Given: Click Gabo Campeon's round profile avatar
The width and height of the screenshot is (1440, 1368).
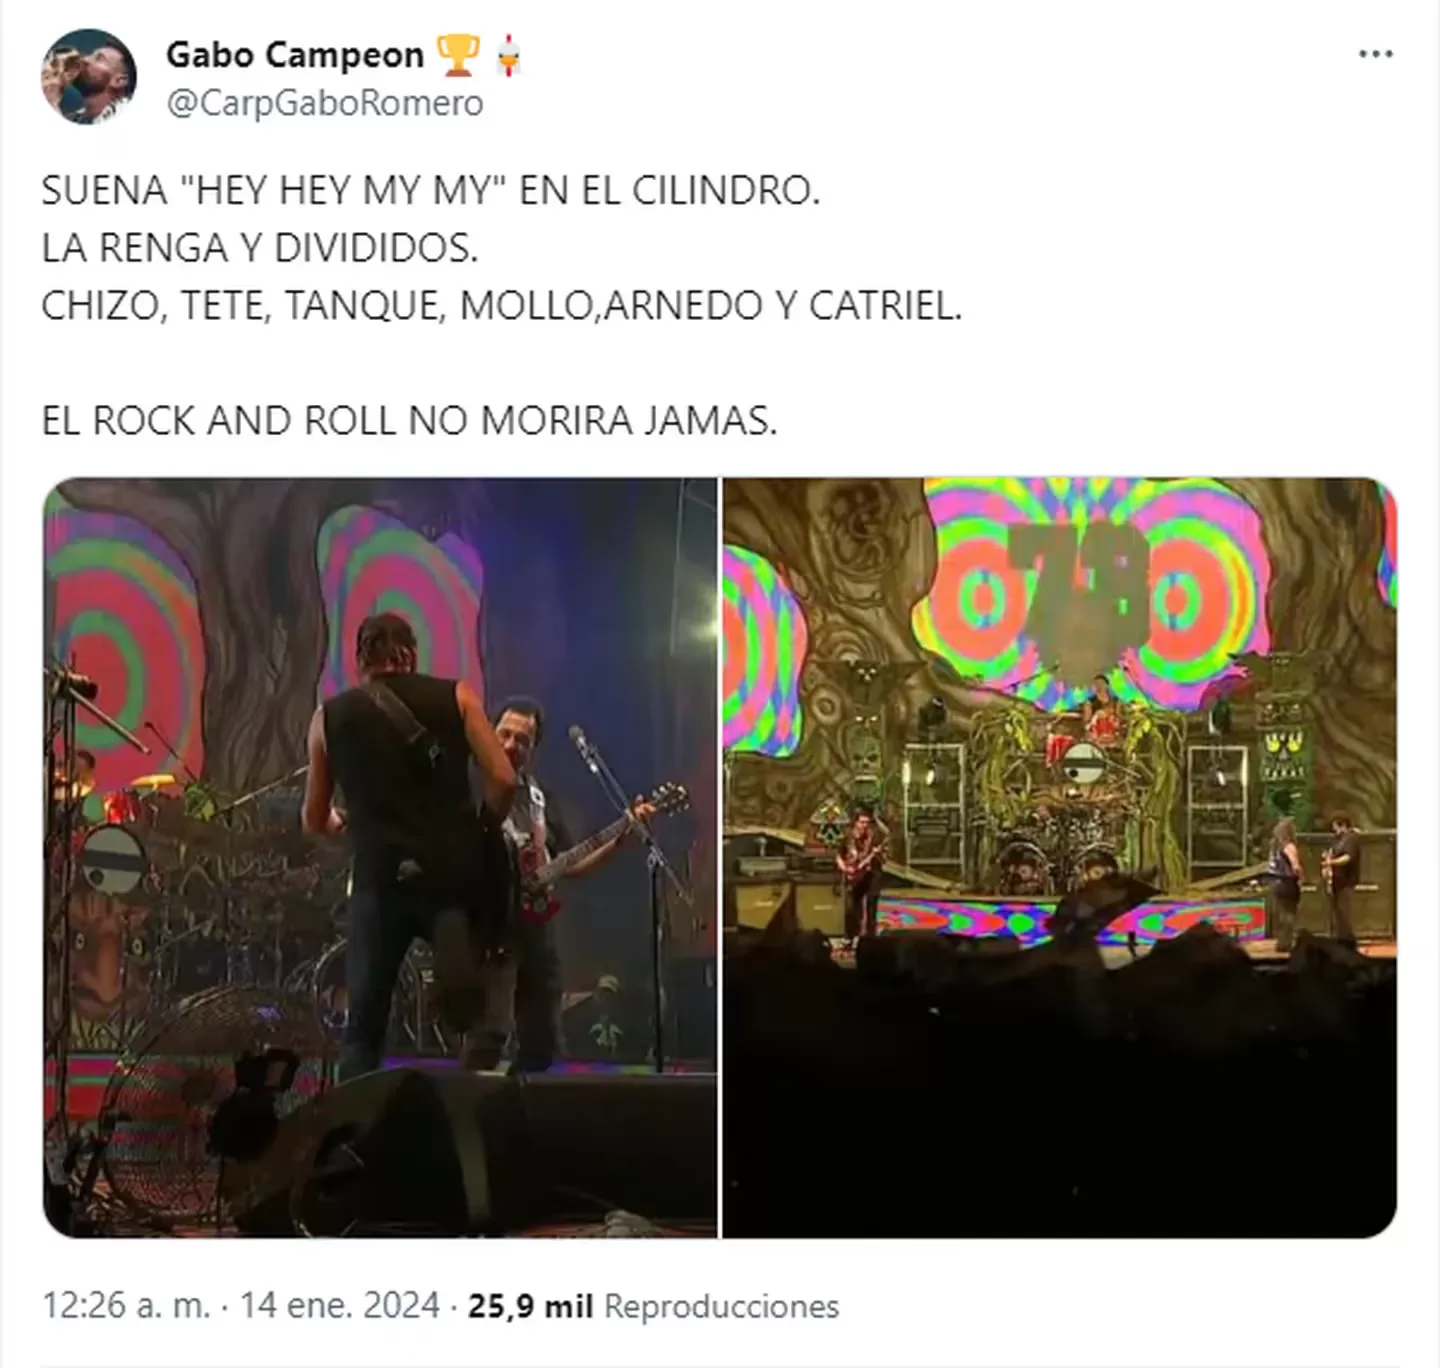Looking at the screenshot, I should coord(88,77).
